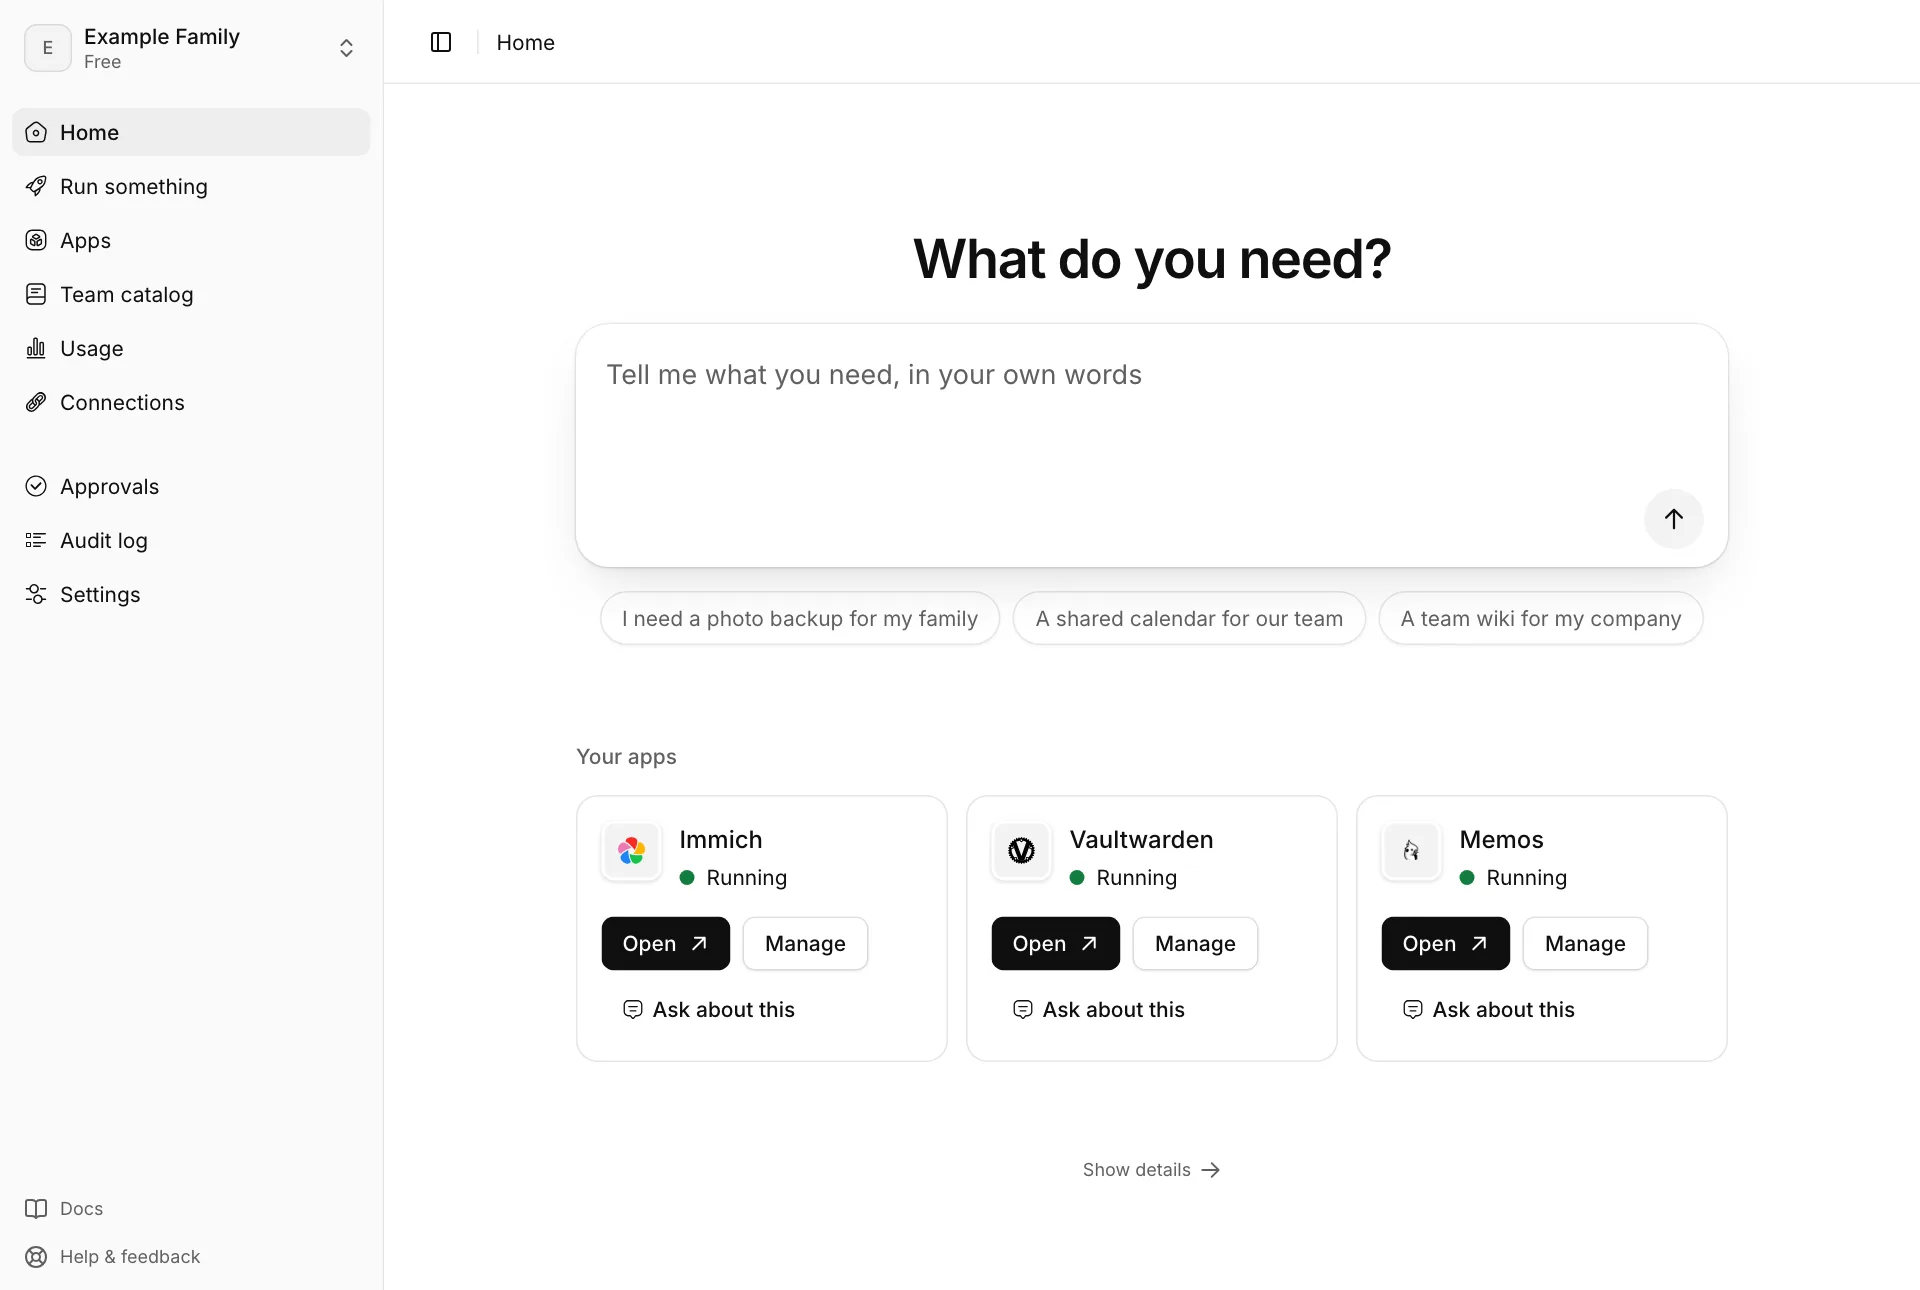Click the Vaultwarden Running status text
This screenshot has width=1920, height=1290.
coord(1136,877)
